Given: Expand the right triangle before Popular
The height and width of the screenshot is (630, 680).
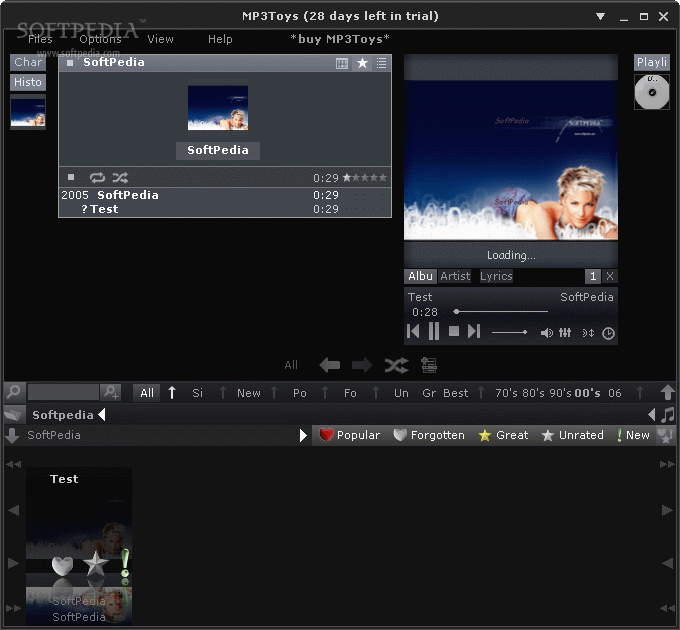Looking at the screenshot, I should tap(303, 435).
